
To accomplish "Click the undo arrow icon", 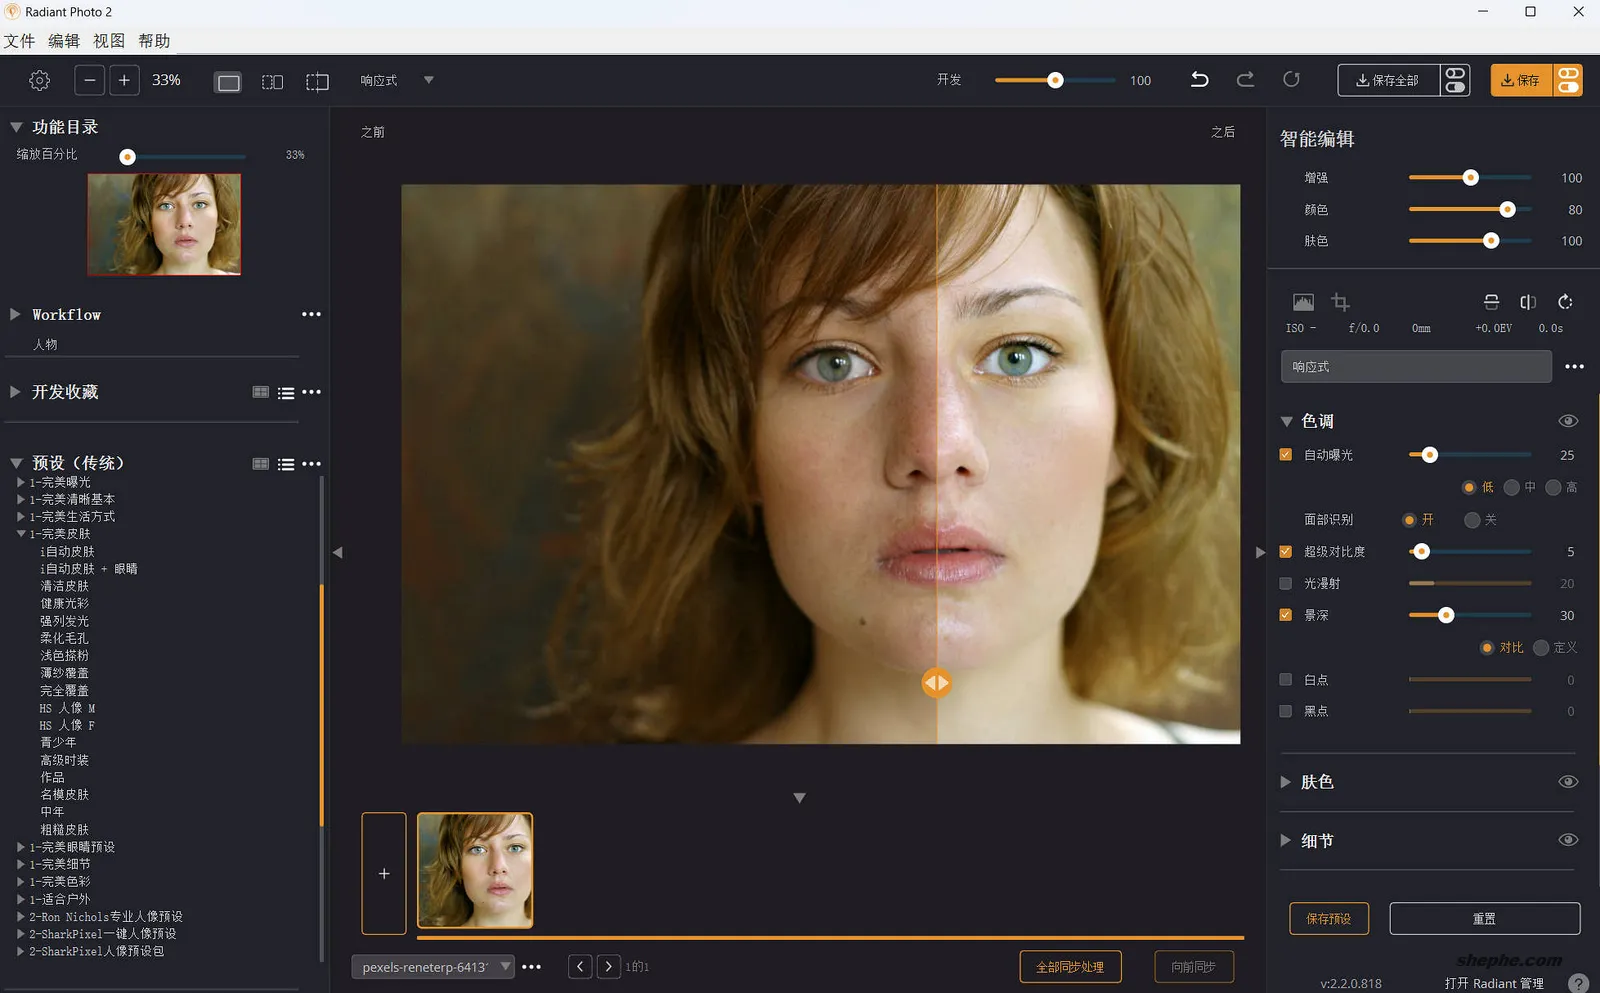I will click(1199, 80).
